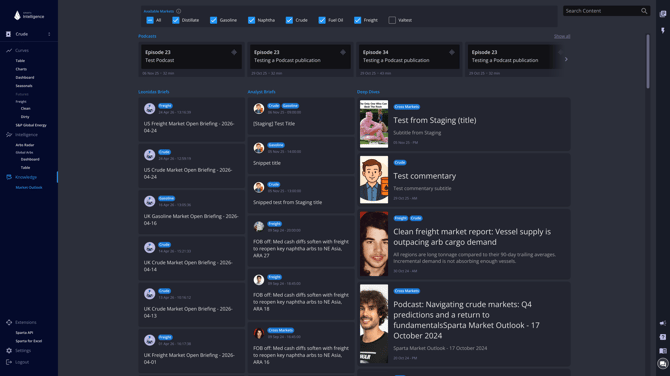Image resolution: width=670 pixels, height=376 pixels.
Task: Click the Logout text in sidebar
Action: [22, 362]
